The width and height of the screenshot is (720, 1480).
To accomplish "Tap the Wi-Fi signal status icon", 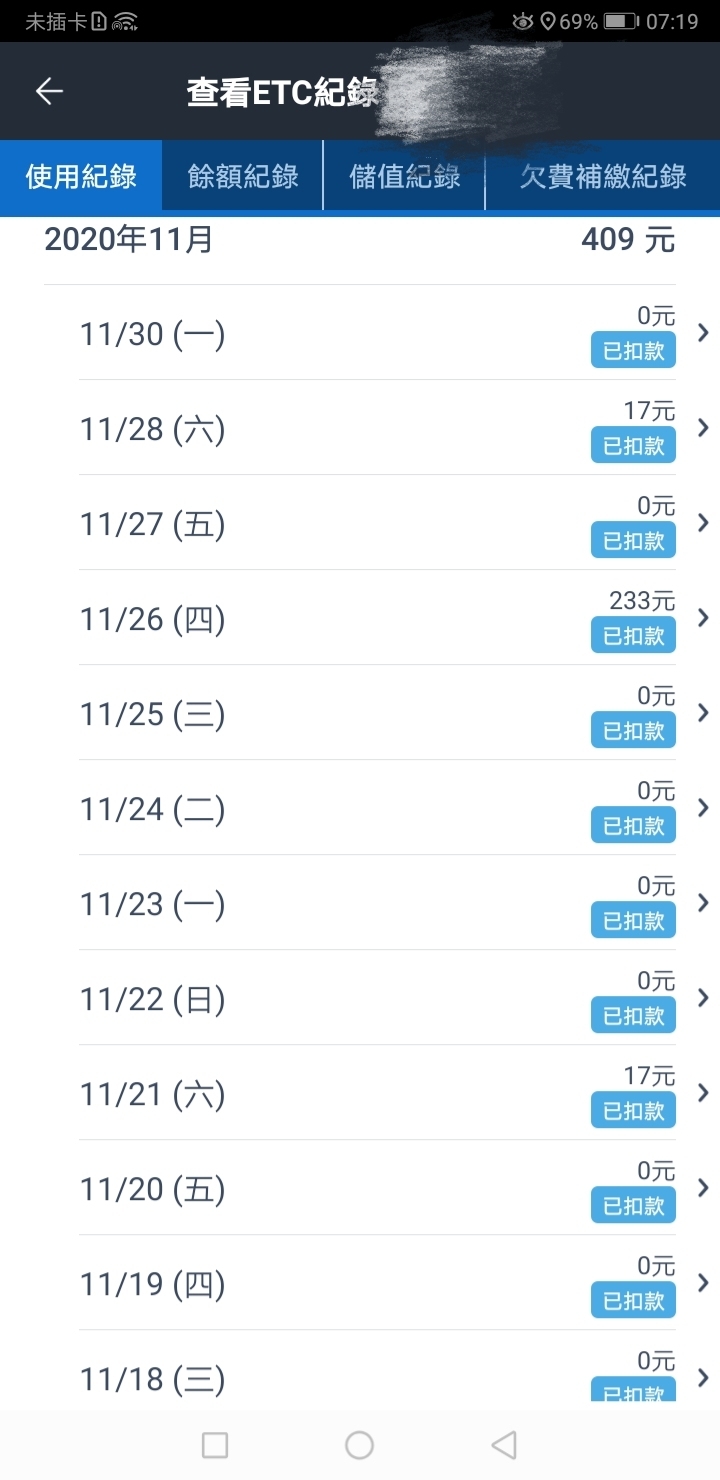I will point(125,21).
